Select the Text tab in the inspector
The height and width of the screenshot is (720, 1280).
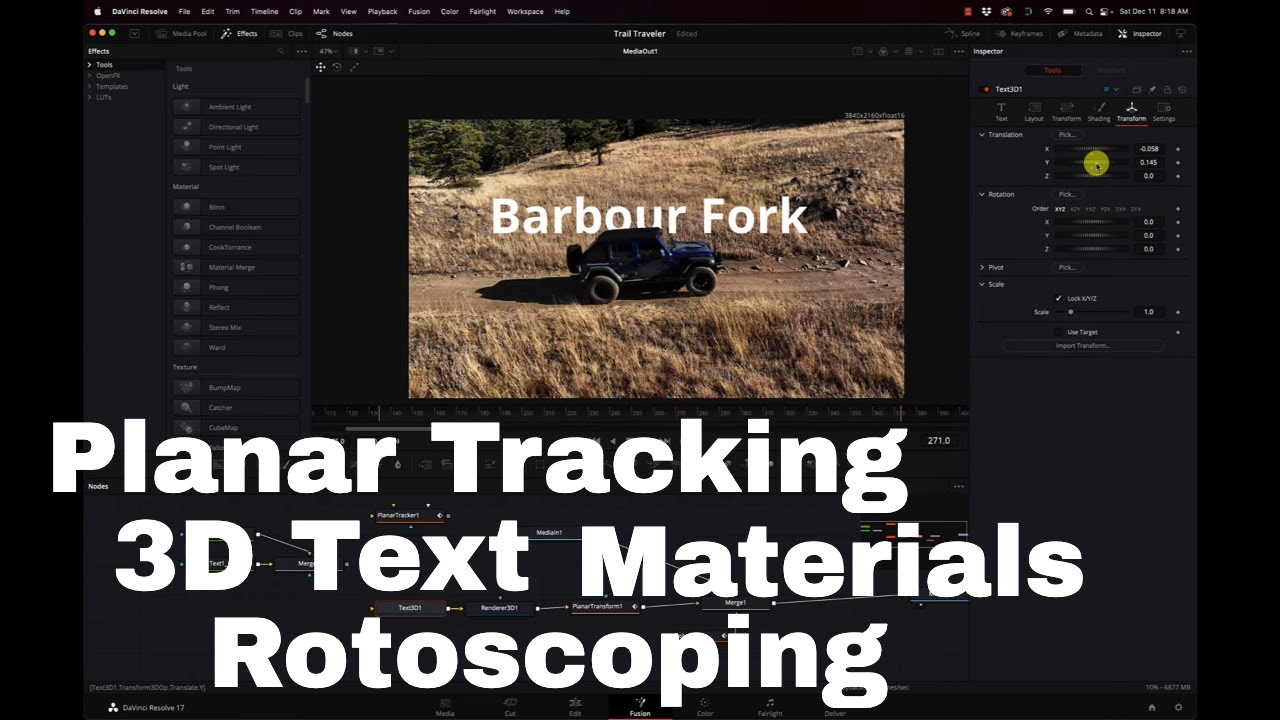(x=999, y=112)
